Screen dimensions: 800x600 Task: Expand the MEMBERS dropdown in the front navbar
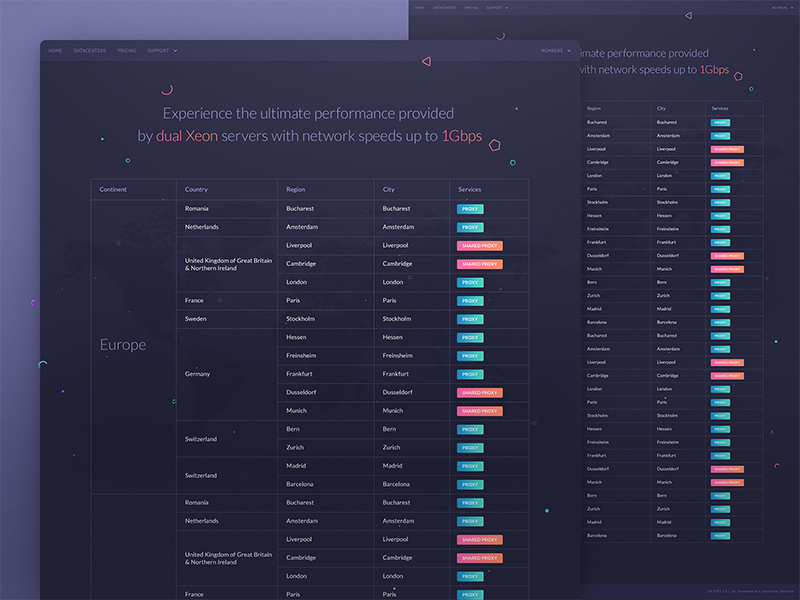coord(555,50)
